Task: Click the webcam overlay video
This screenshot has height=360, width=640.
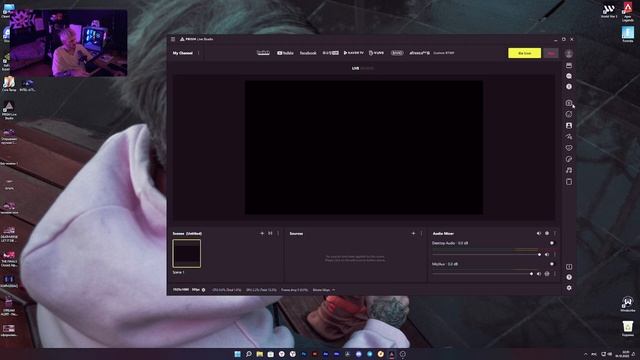Action: click(x=69, y=43)
